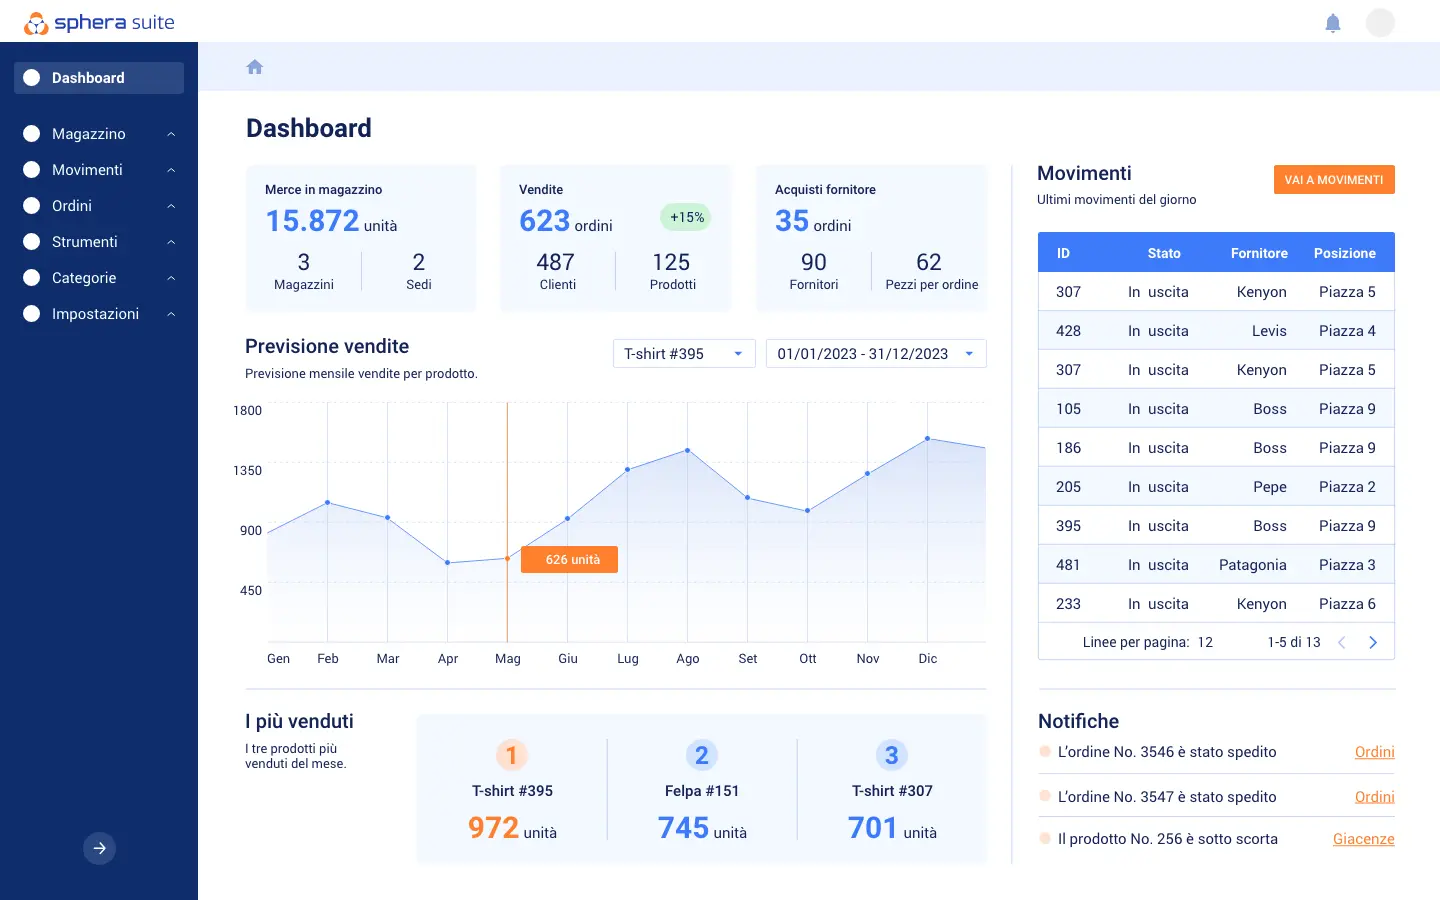Click the sidebar arrow button at bottom
This screenshot has width=1440, height=900.
99,848
